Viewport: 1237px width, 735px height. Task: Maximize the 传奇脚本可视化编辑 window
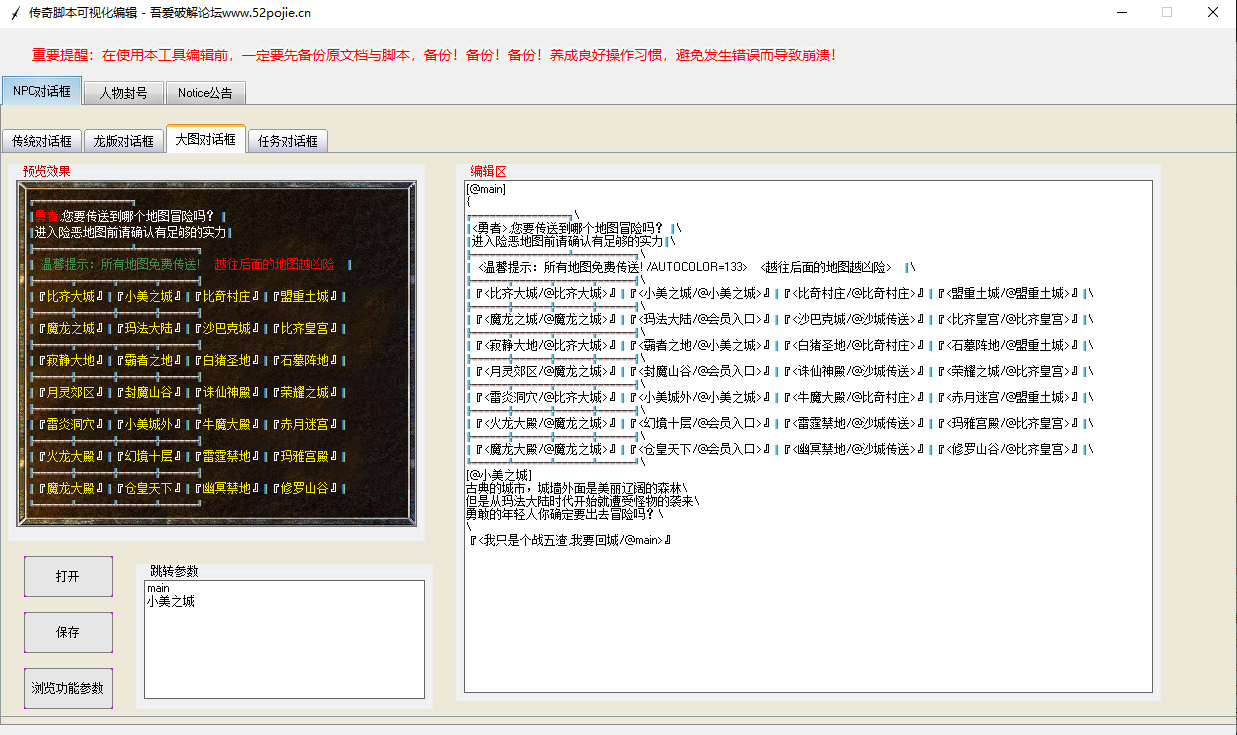(x=1166, y=12)
